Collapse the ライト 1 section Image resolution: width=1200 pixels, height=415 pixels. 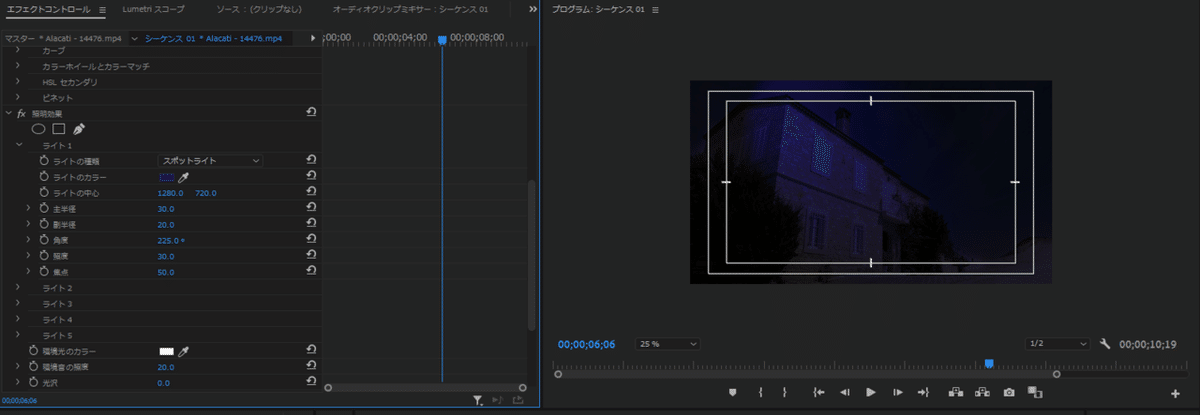pos(18,145)
